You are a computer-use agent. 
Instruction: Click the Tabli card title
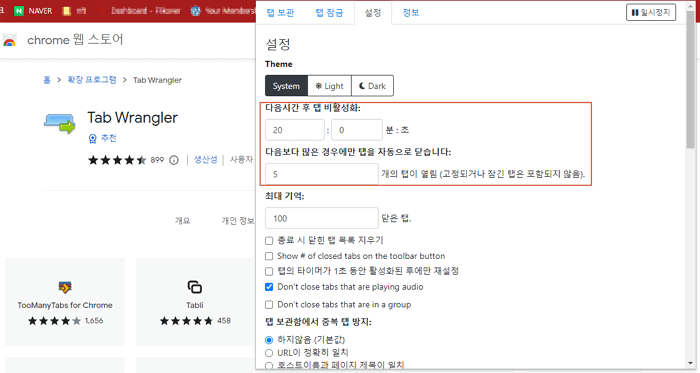[195, 305]
